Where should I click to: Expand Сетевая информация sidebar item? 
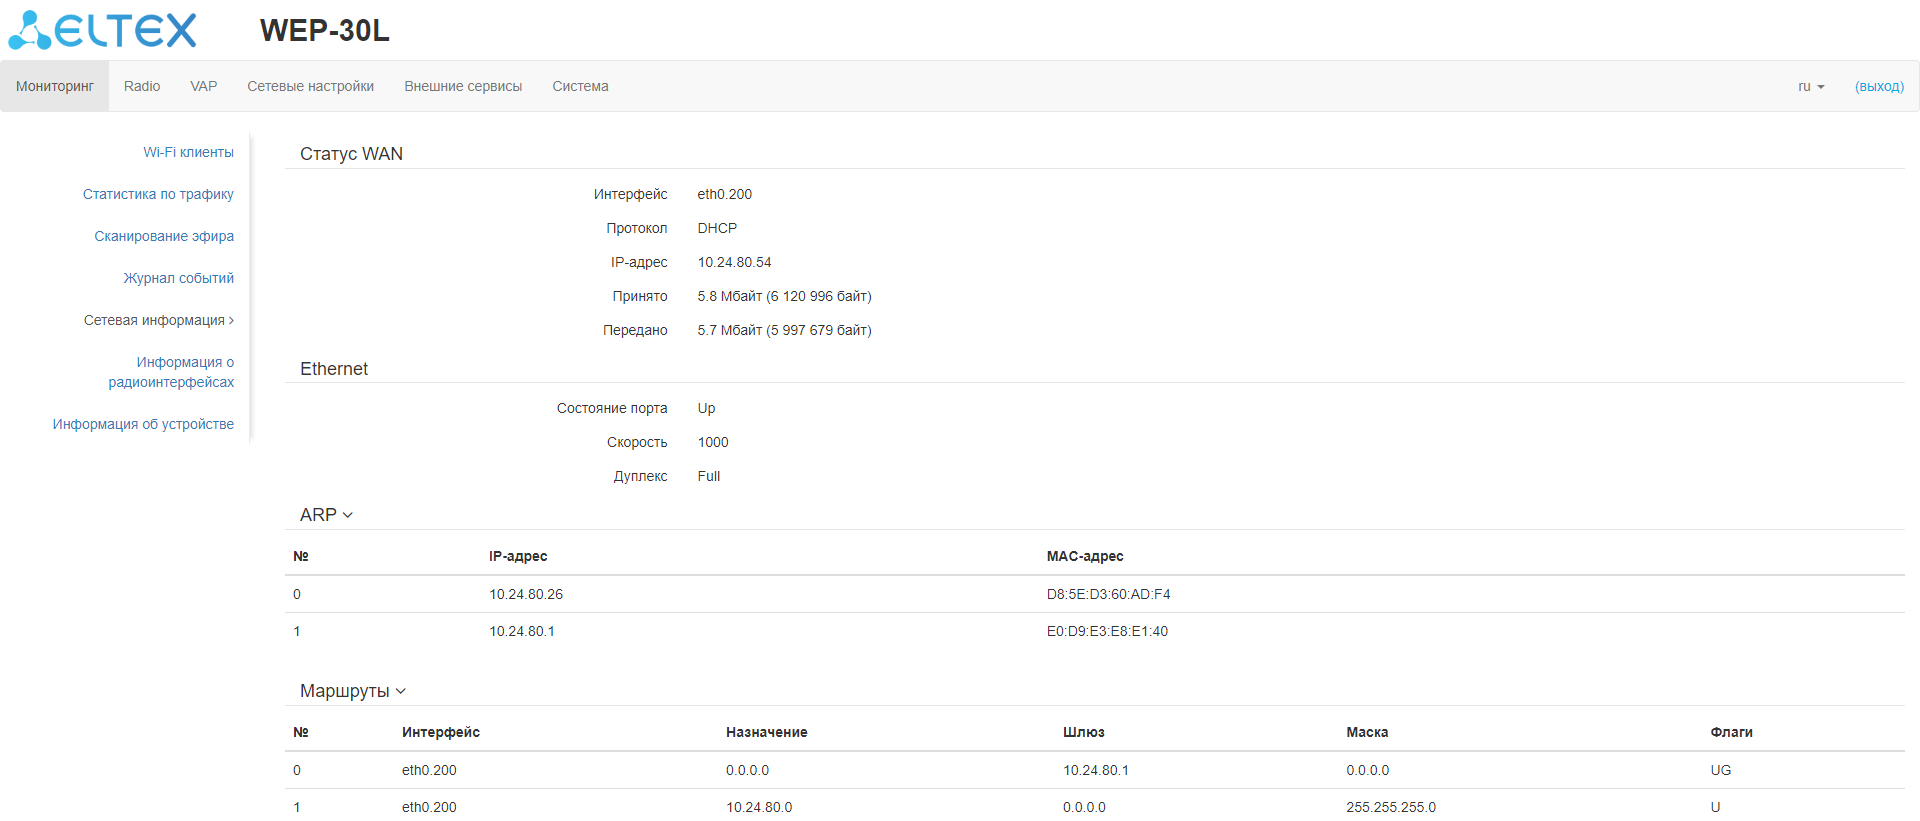(159, 320)
